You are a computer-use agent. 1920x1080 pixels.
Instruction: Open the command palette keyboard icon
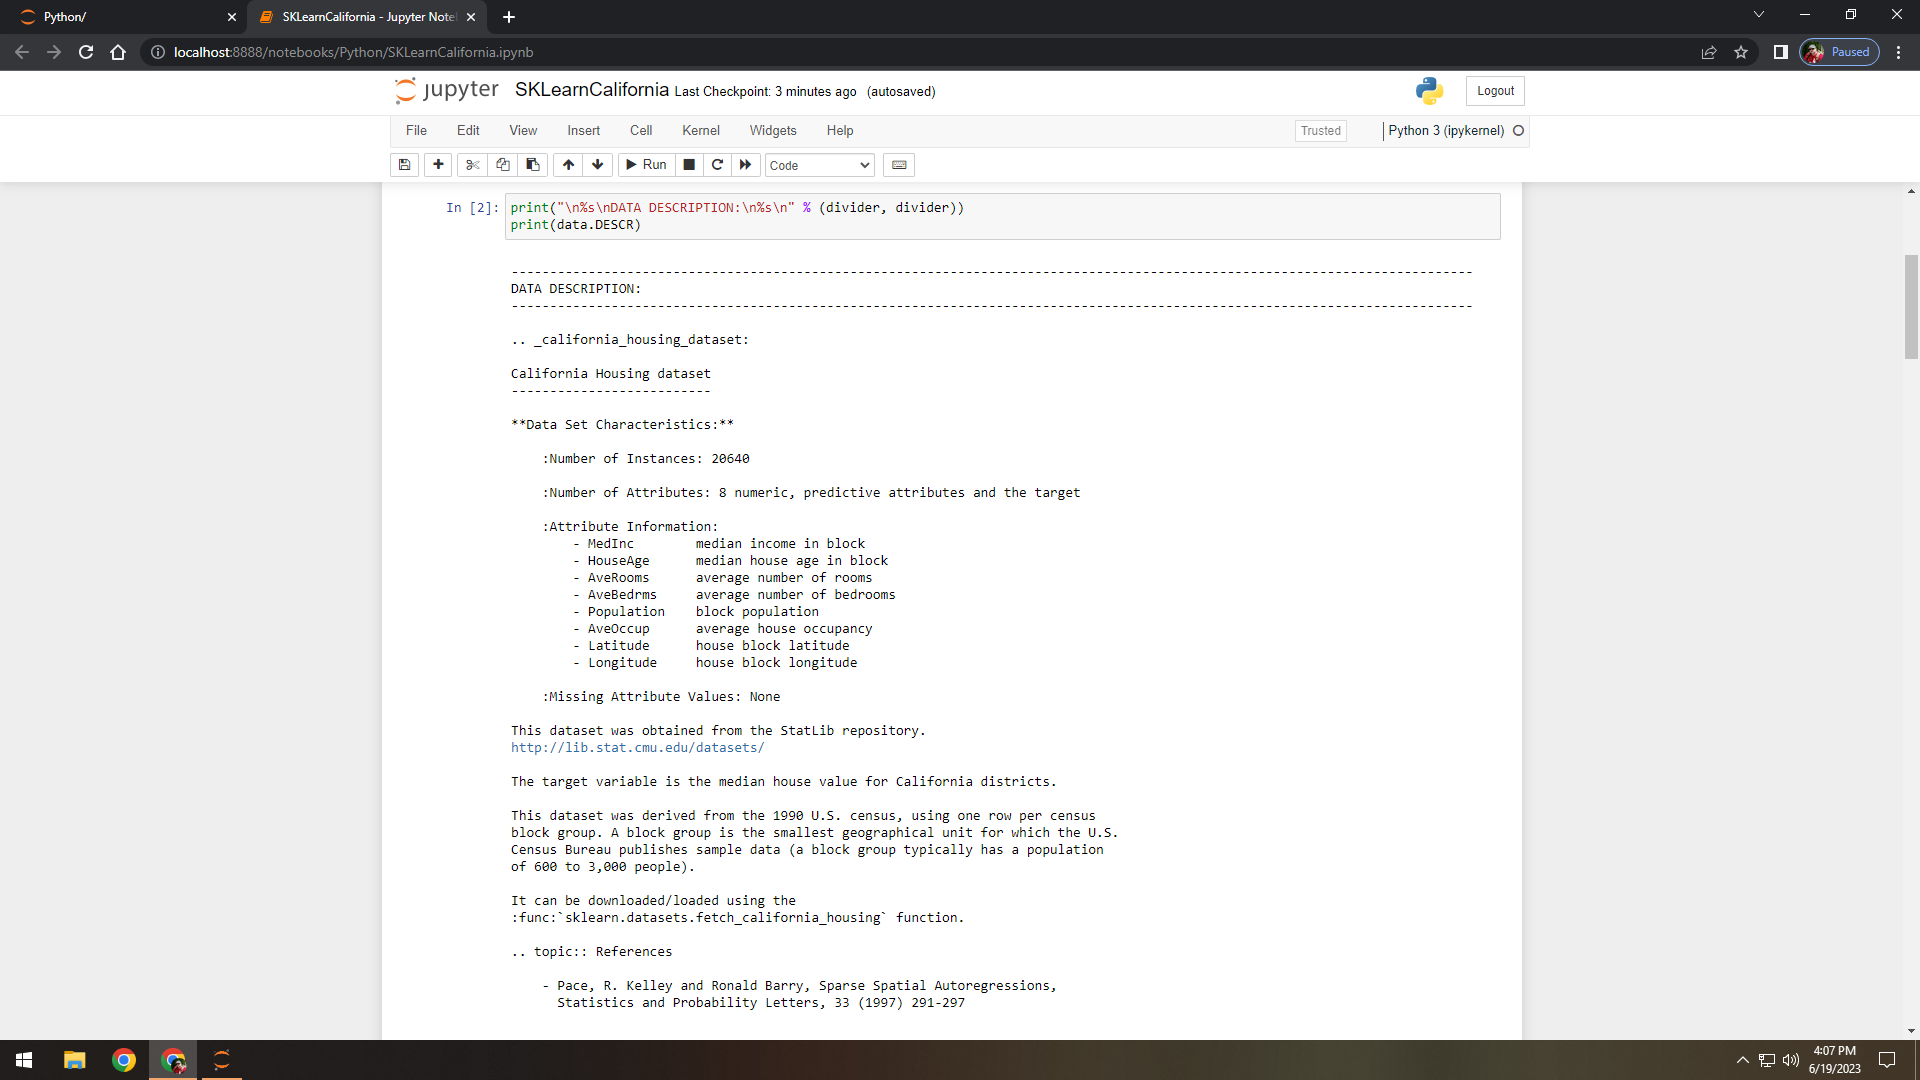[x=899, y=165]
